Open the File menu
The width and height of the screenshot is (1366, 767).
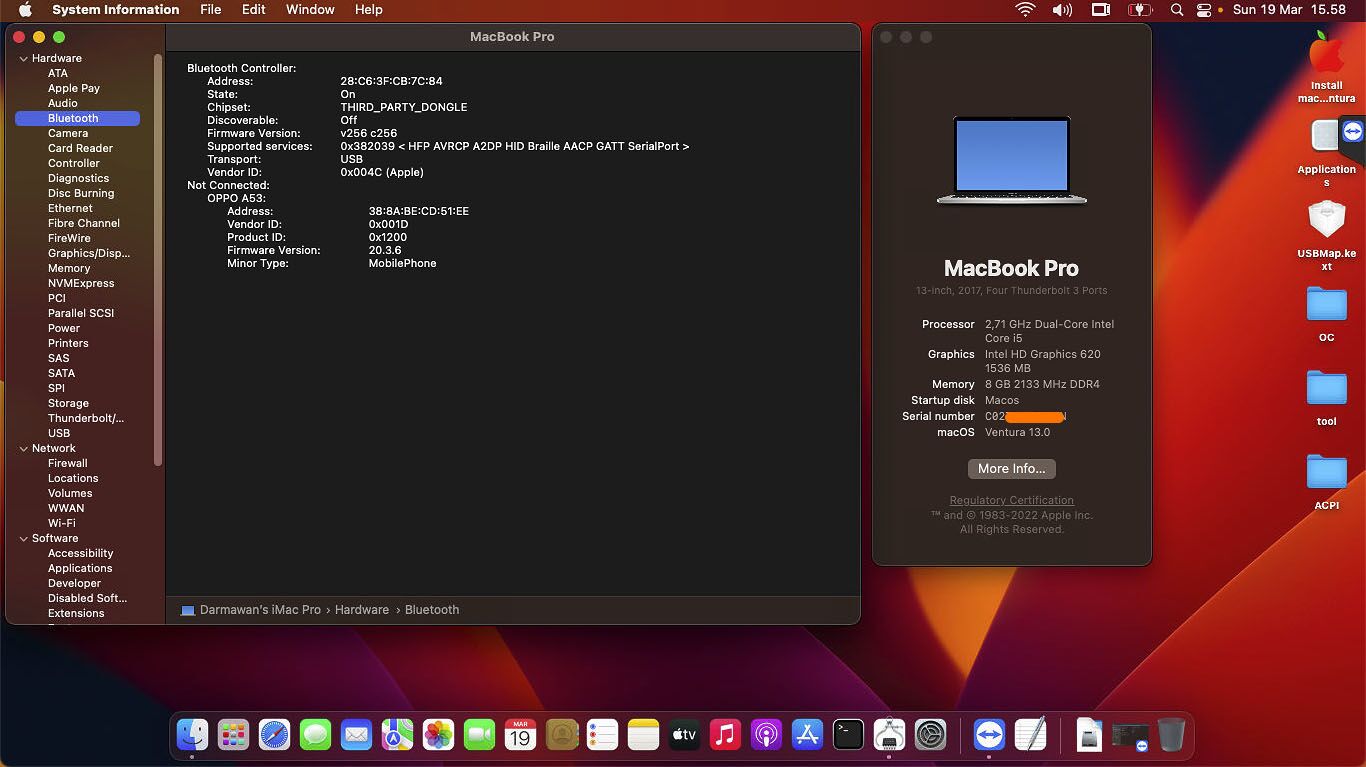(210, 10)
